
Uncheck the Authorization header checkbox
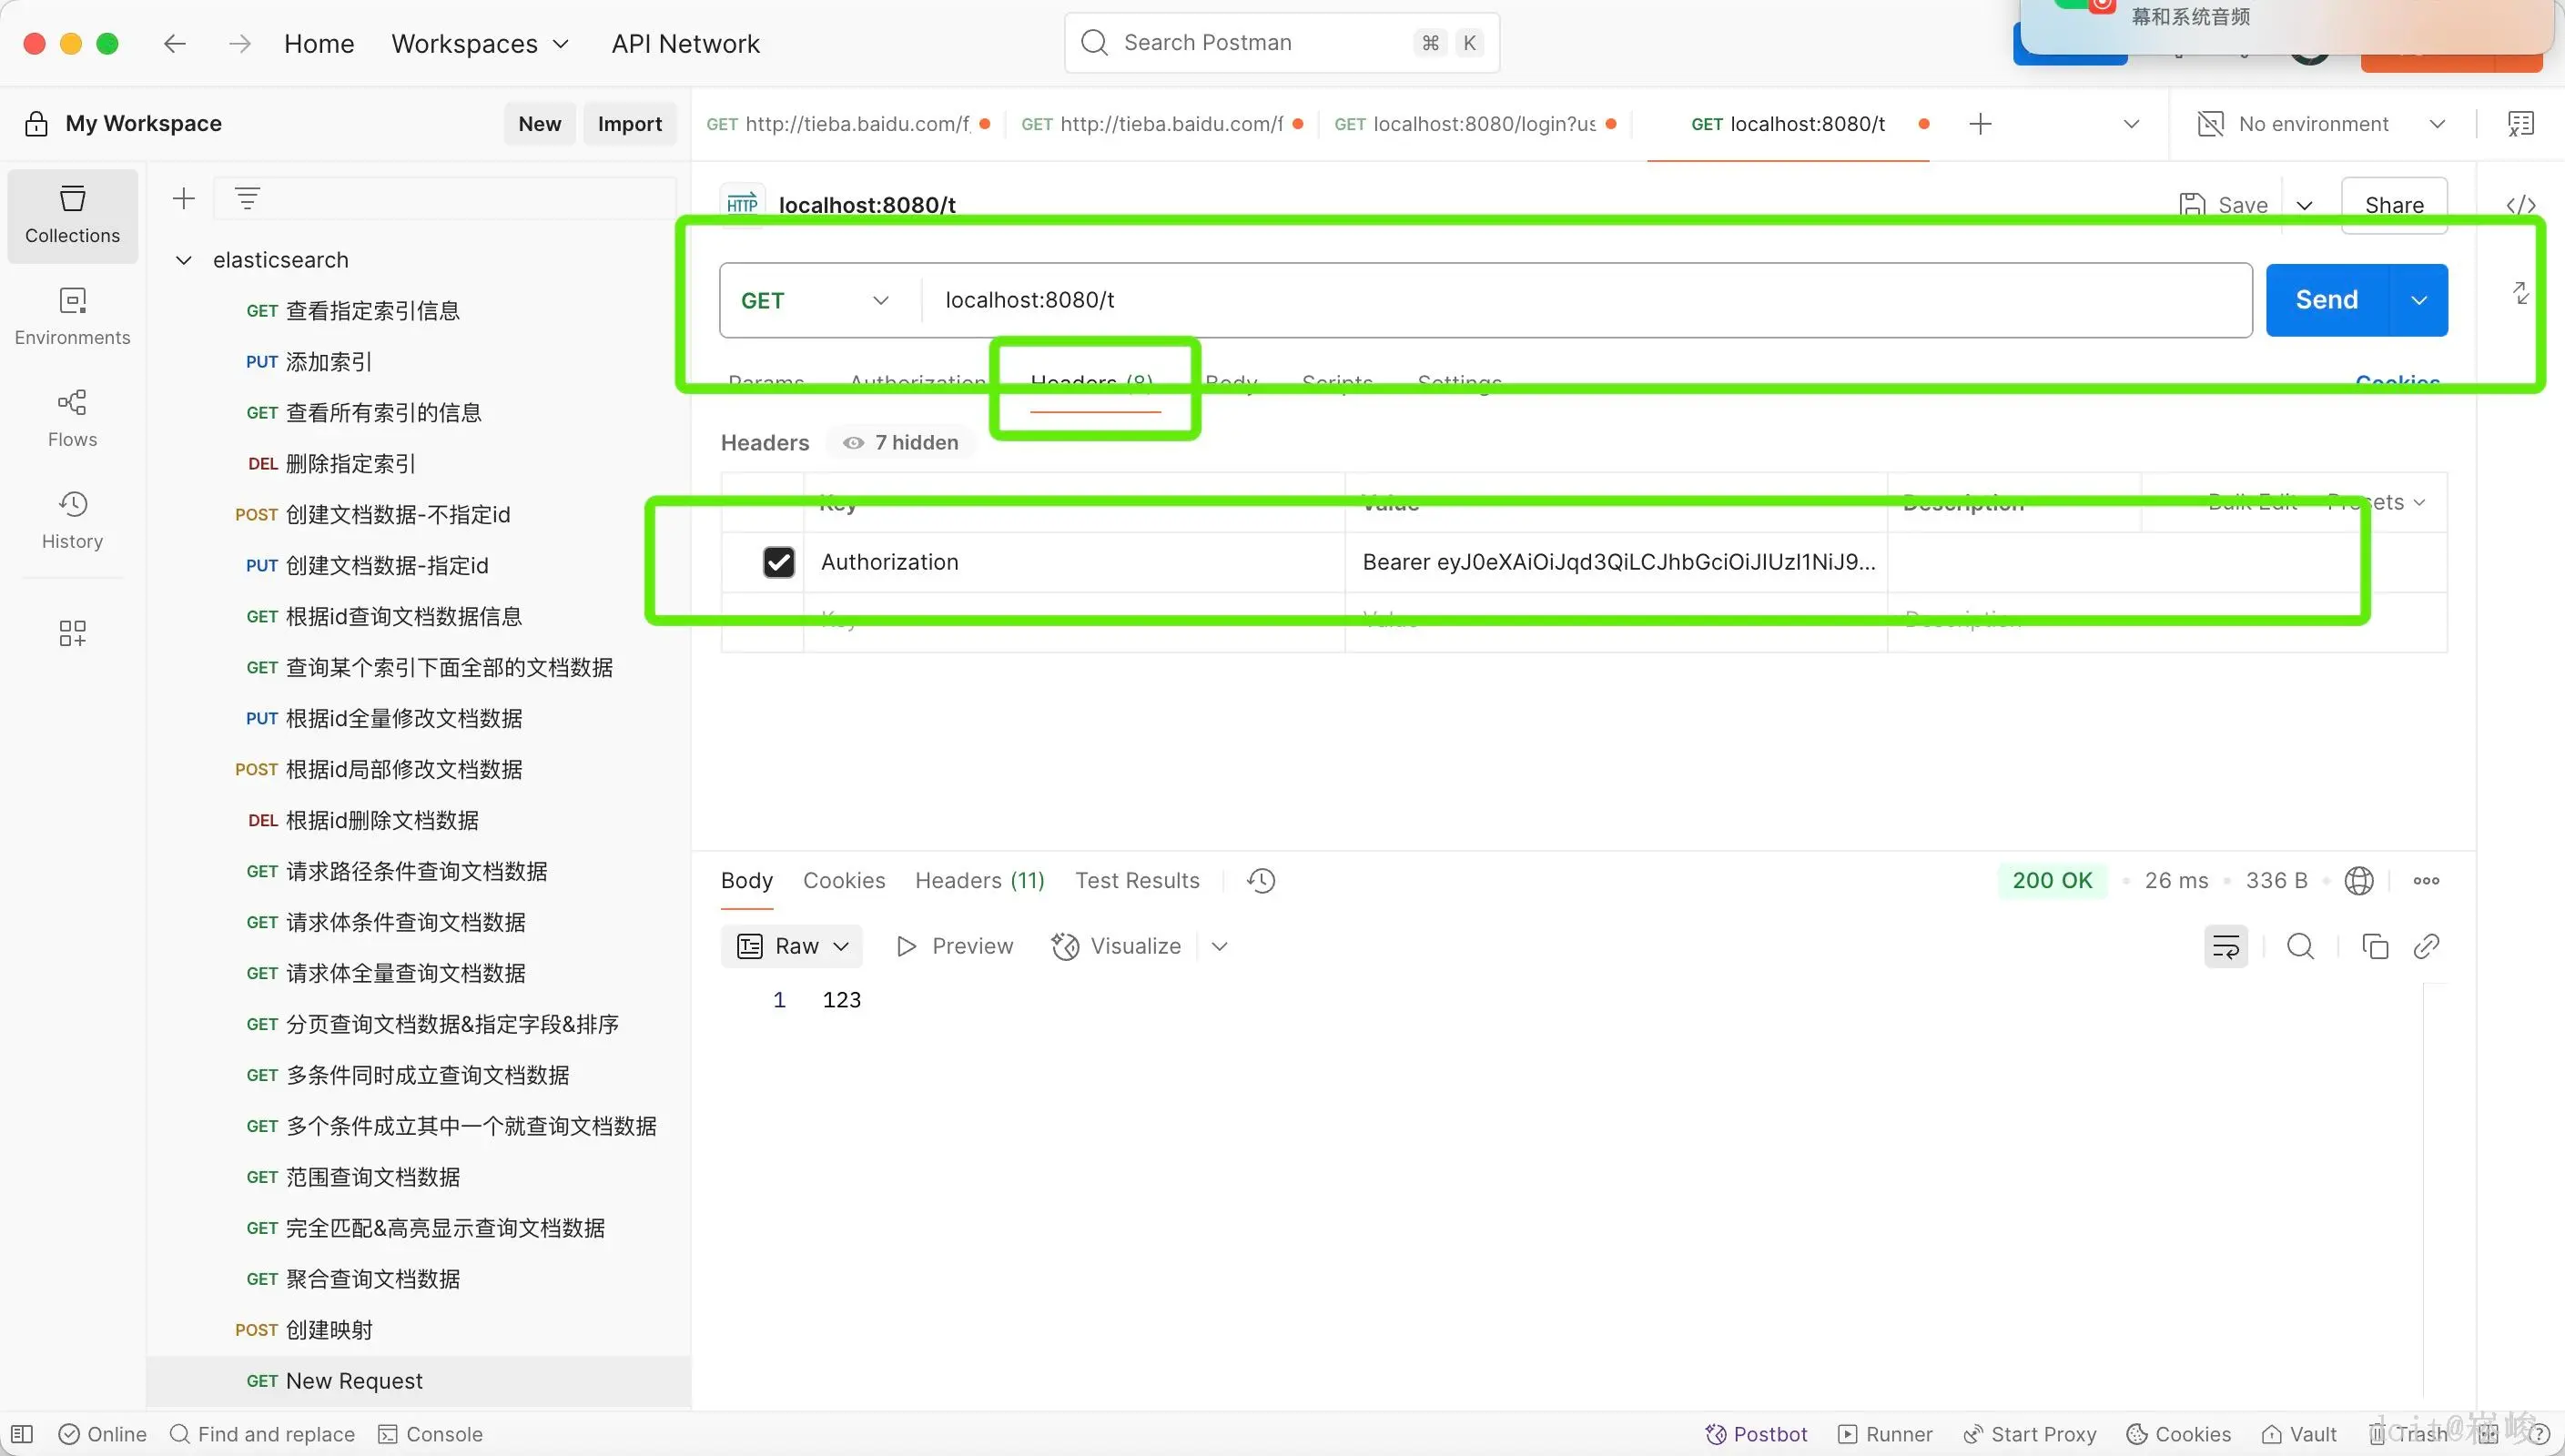point(778,562)
